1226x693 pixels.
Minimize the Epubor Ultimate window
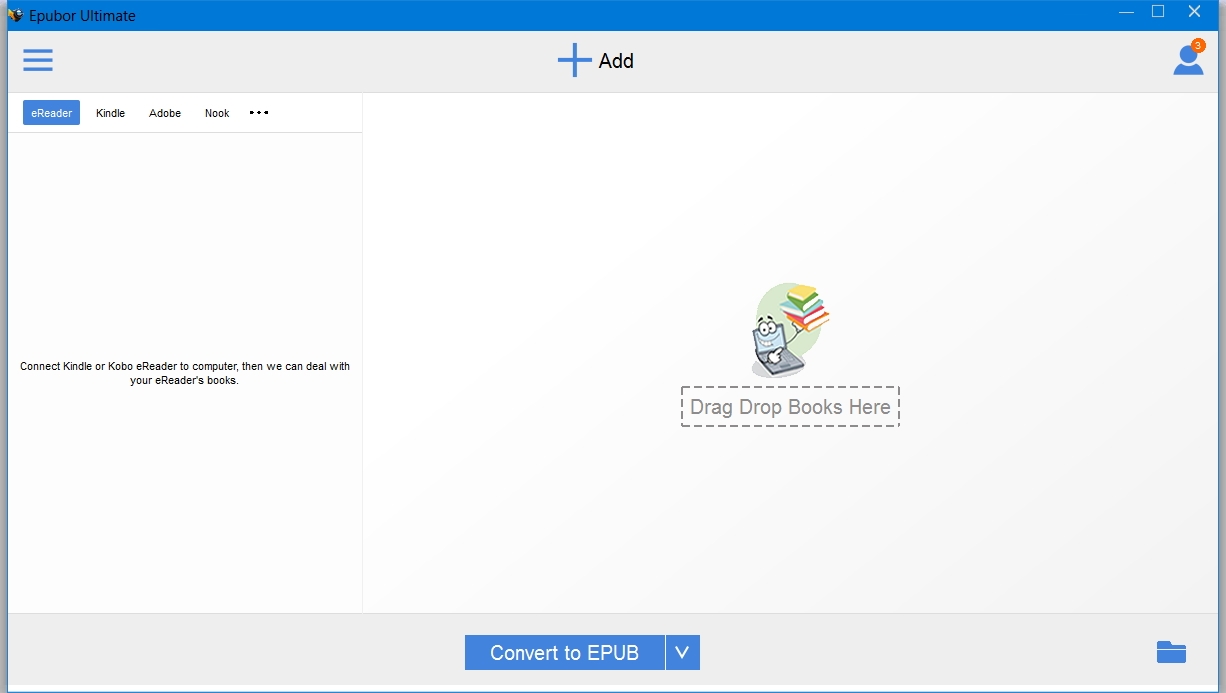point(1126,13)
